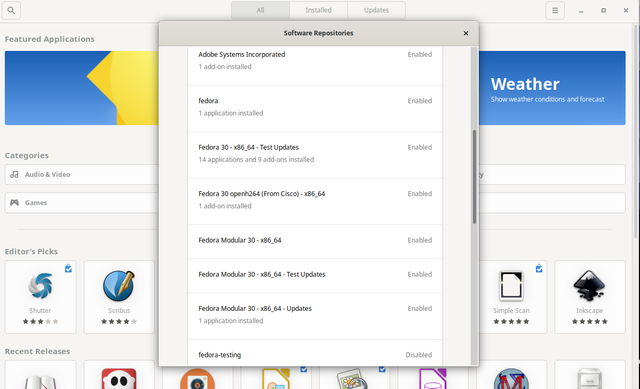Open the Audio & Video category
Image resolution: width=640 pixels, height=389 pixels.
82,174
